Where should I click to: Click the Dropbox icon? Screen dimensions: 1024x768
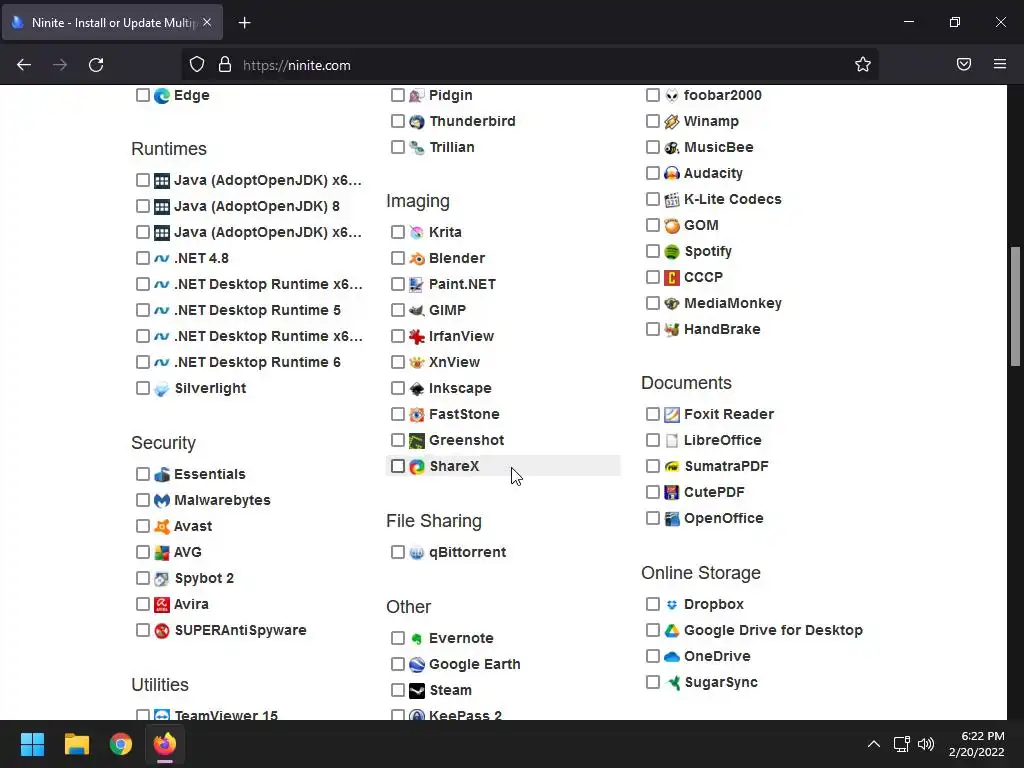(671, 605)
